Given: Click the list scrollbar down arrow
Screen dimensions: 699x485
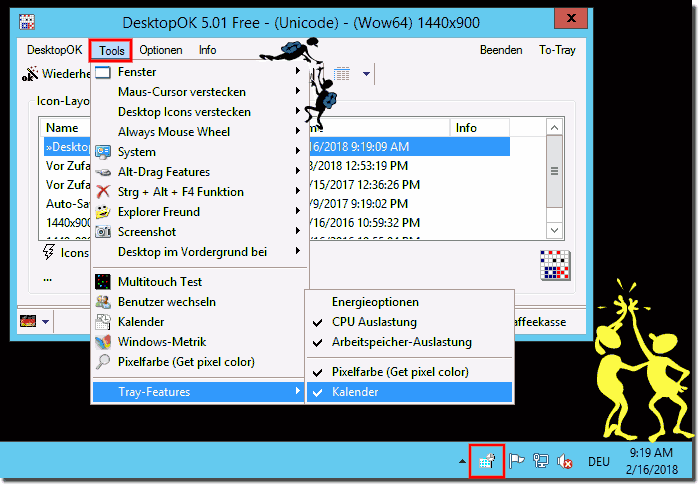Looking at the screenshot, I should pos(554,230).
